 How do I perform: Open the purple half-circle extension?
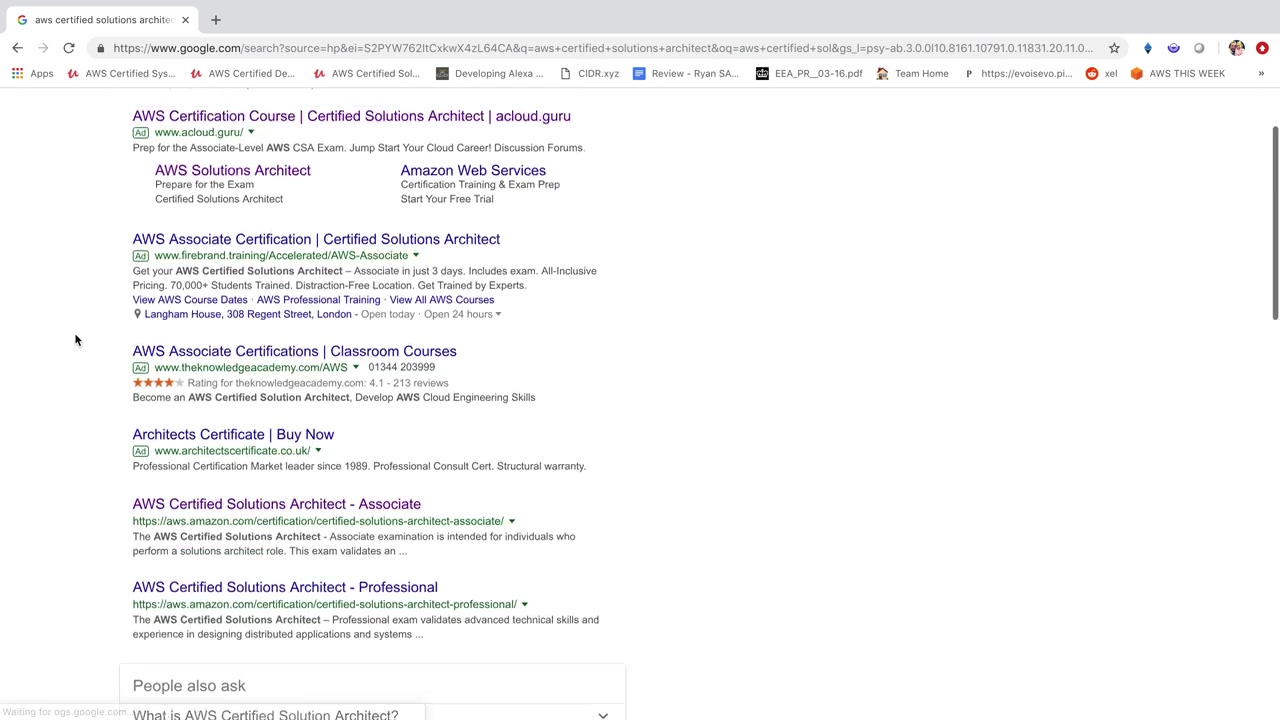(x=1174, y=48)
